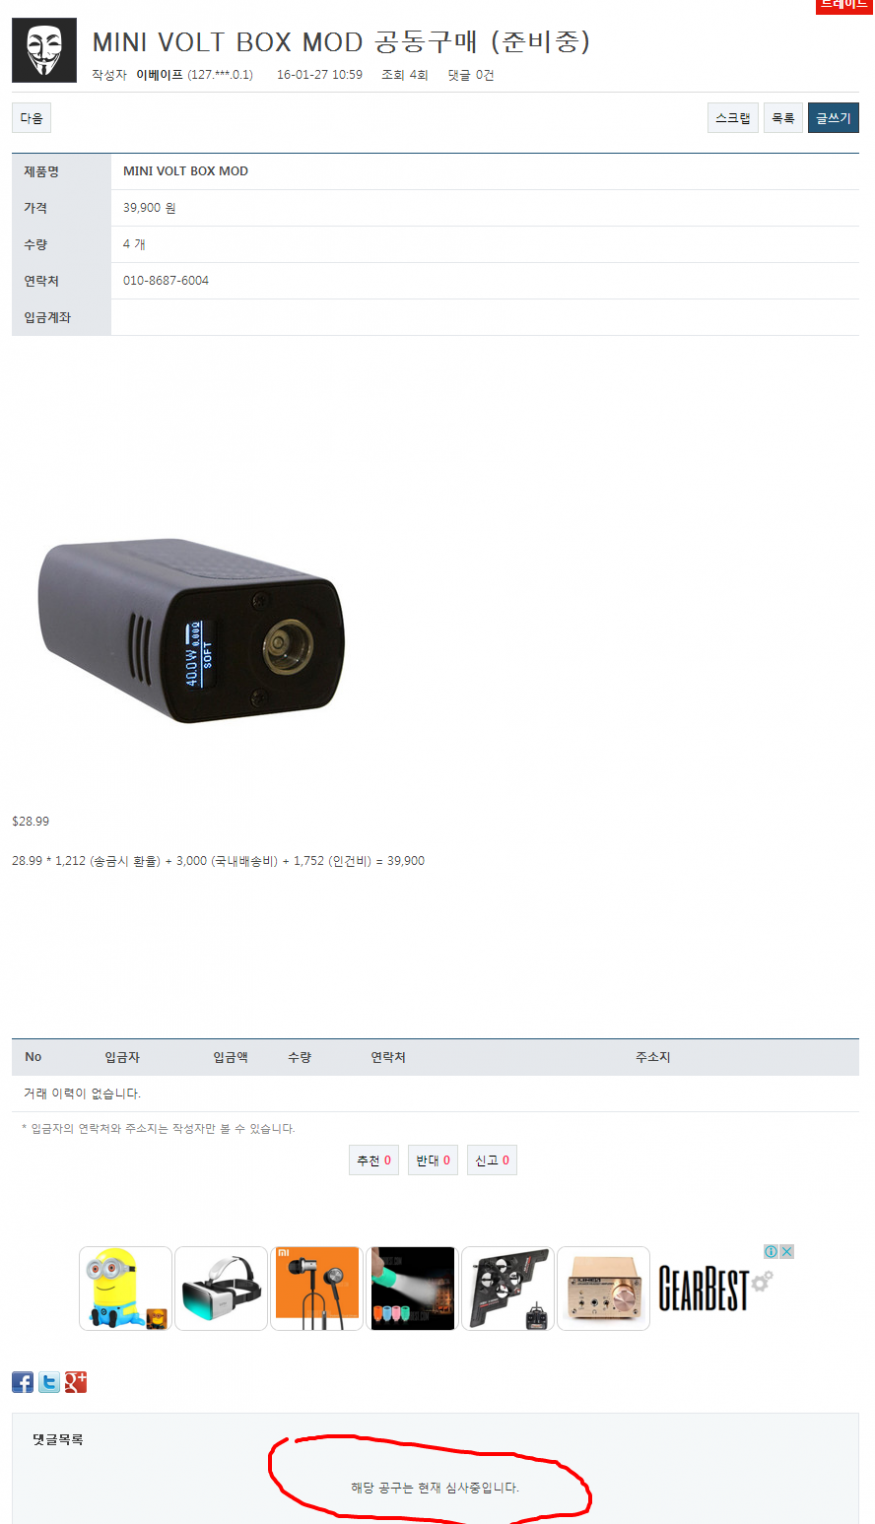Click the 글쓰기 write button

click(x=833, y=118)
